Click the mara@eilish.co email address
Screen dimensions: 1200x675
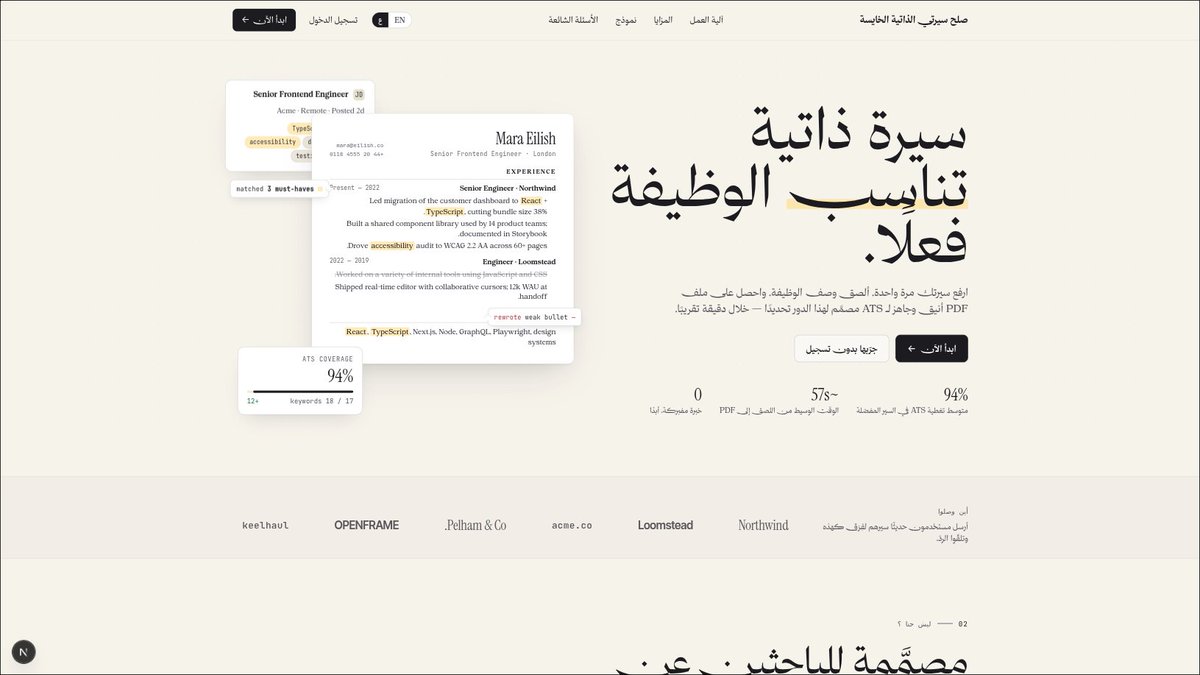pyautogui.click(x=360, y=146)
